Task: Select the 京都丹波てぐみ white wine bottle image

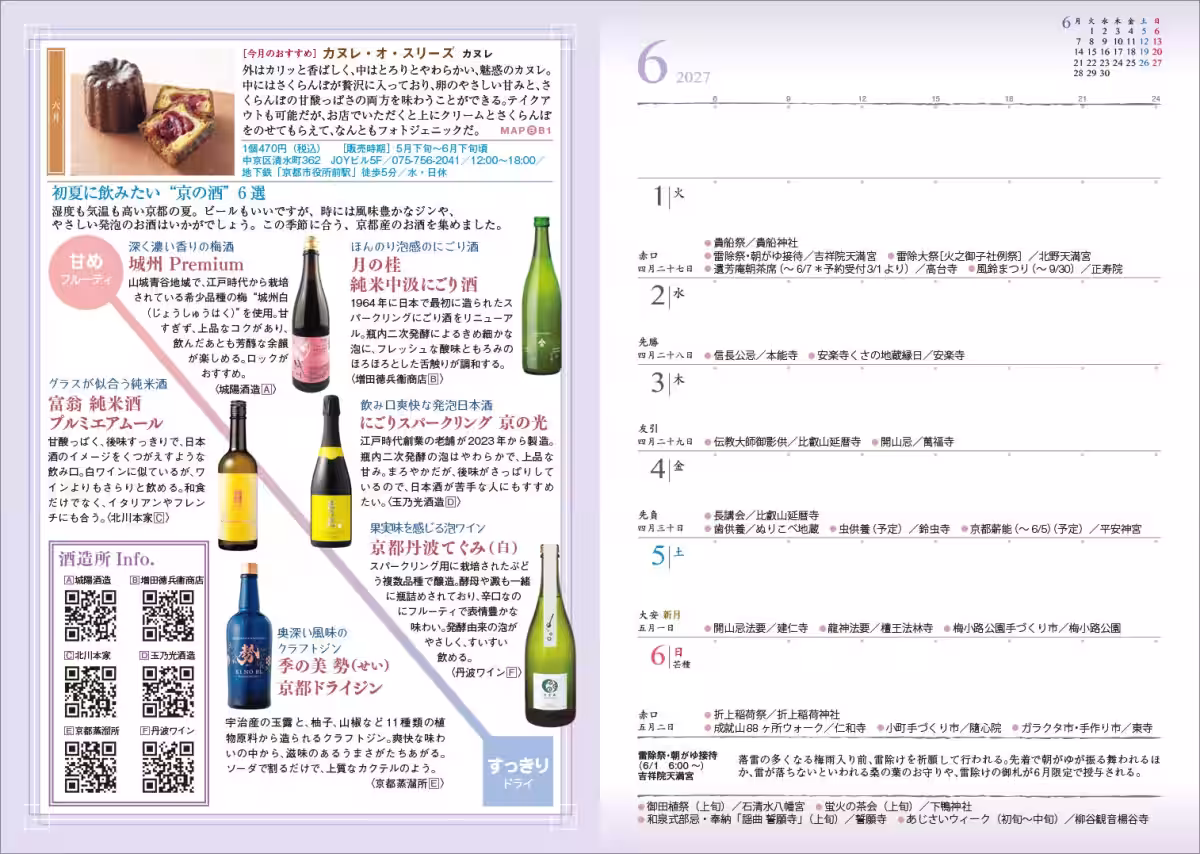Action: pyautogui.click(x=550, y=634)
